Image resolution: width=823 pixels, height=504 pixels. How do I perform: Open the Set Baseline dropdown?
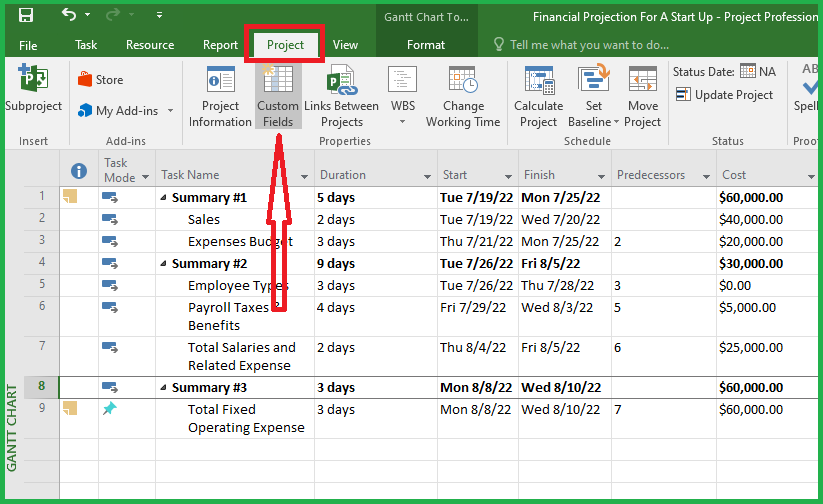(616, 122)
